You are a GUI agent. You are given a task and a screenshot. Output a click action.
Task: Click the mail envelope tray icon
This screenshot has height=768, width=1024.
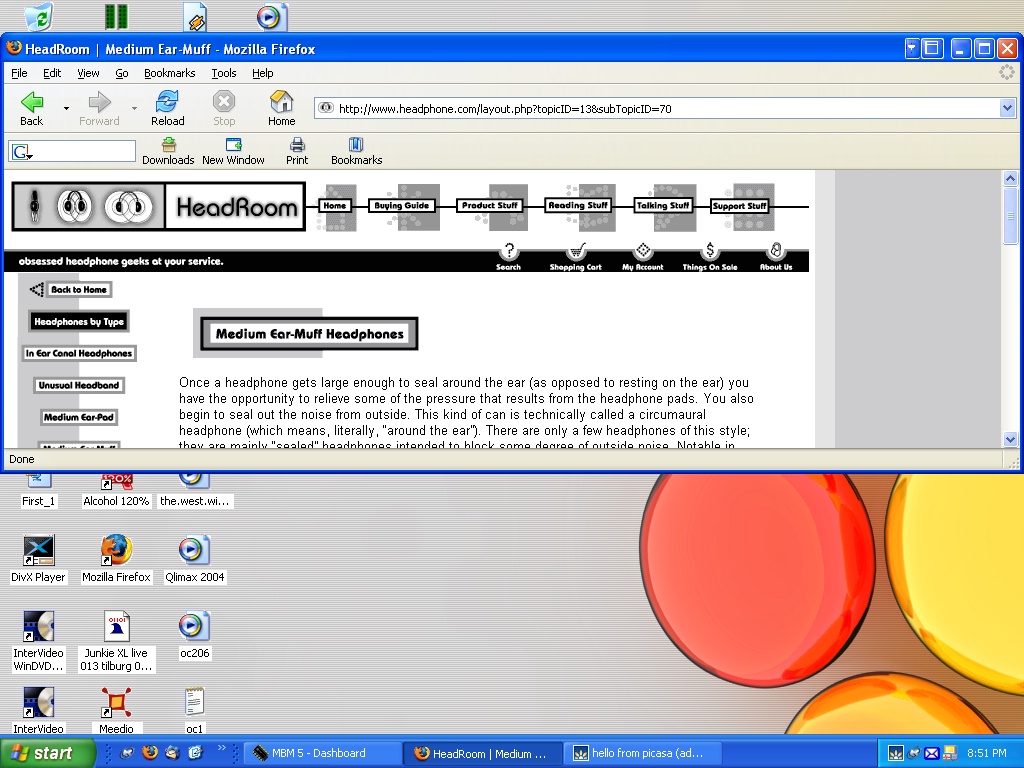click(x=931, y=754)
